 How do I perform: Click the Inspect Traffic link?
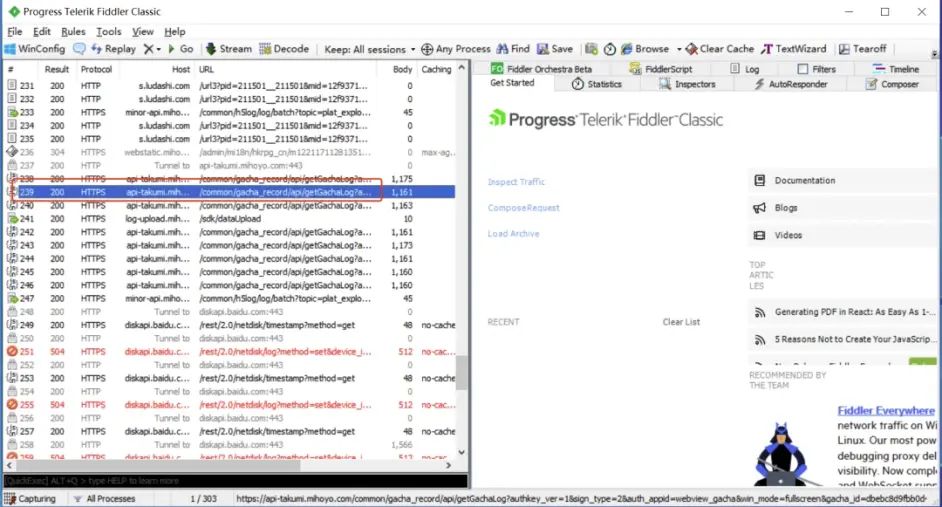pos(516,181)
